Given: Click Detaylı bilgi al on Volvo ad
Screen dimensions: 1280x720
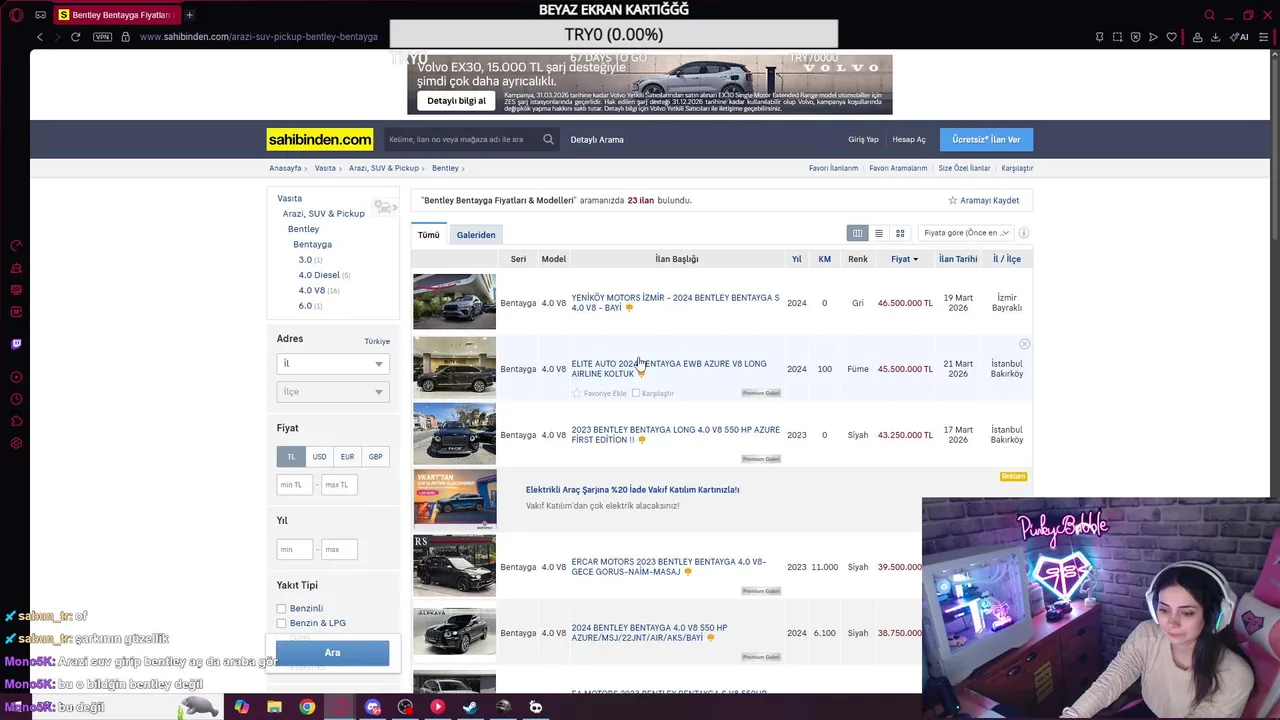Looking at the screenshot, I should coord(456,100).
